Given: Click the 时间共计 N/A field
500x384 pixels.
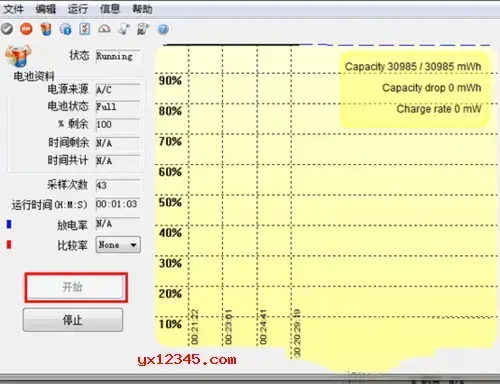Looking at the screenshot, I should pos(118,161).
